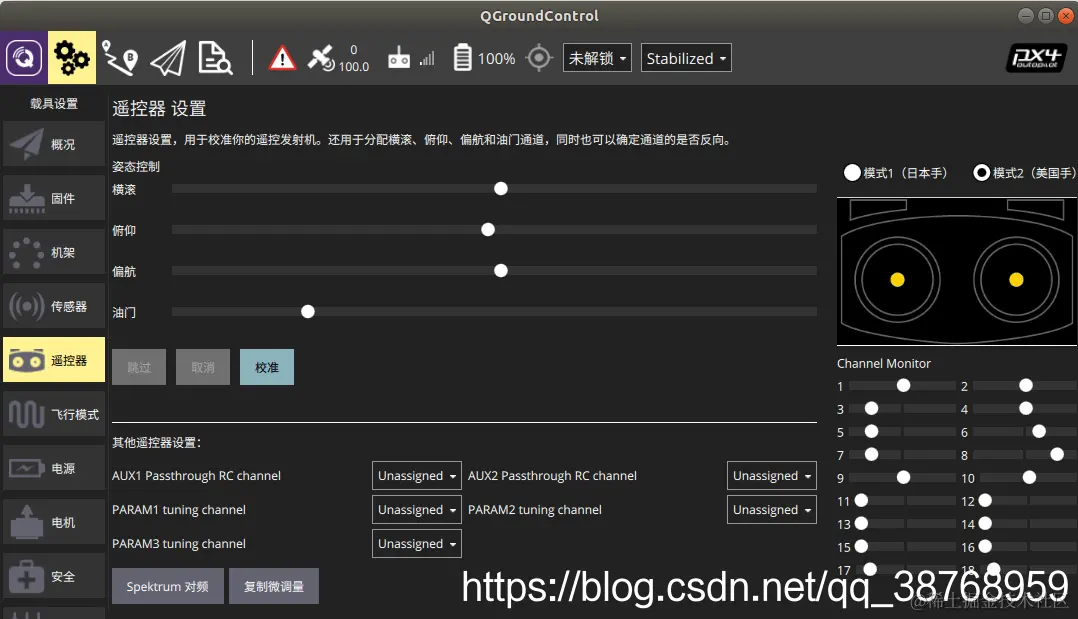The height and width of the screenshot is (619, 1078).
Task: Open the Stabilized flight mode dropdown
Action: point(685,57)
